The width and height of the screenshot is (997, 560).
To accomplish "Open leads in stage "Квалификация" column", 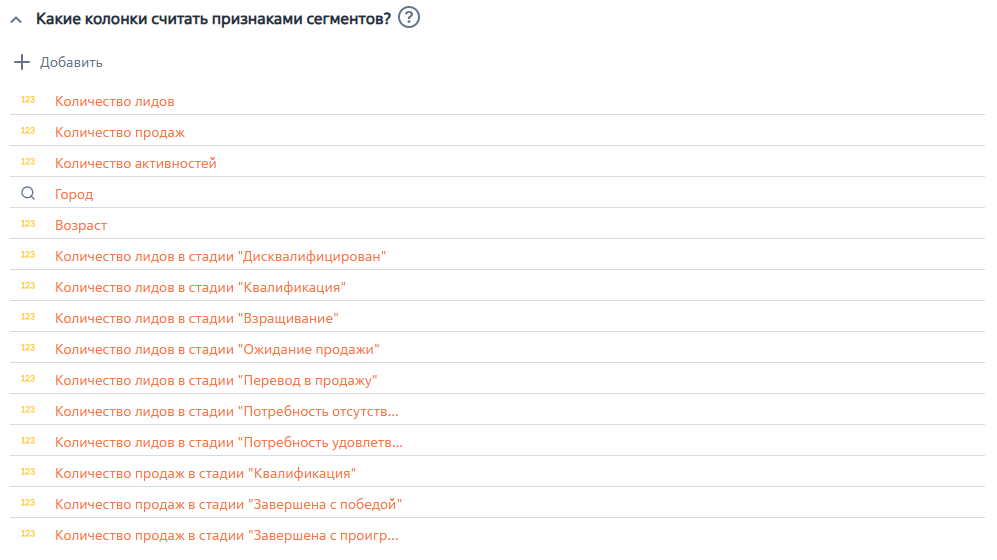I will coord(200,287).
